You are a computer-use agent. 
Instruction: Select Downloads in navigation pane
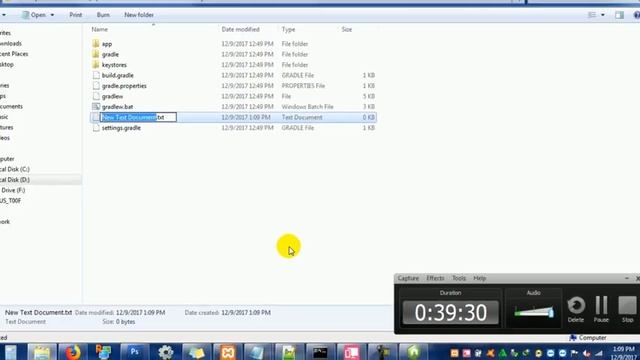click(x=11, y=43)
